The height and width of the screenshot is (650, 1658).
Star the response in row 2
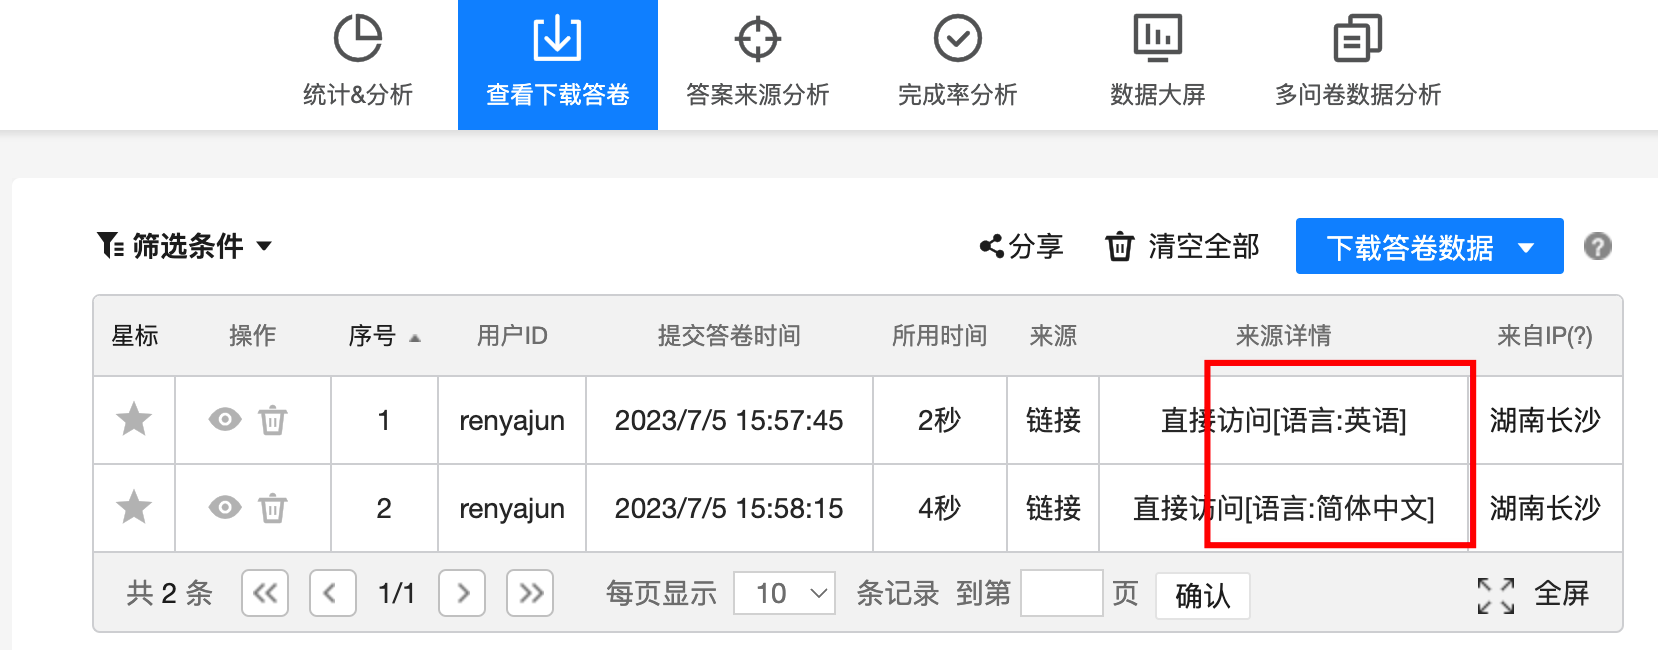134,508
